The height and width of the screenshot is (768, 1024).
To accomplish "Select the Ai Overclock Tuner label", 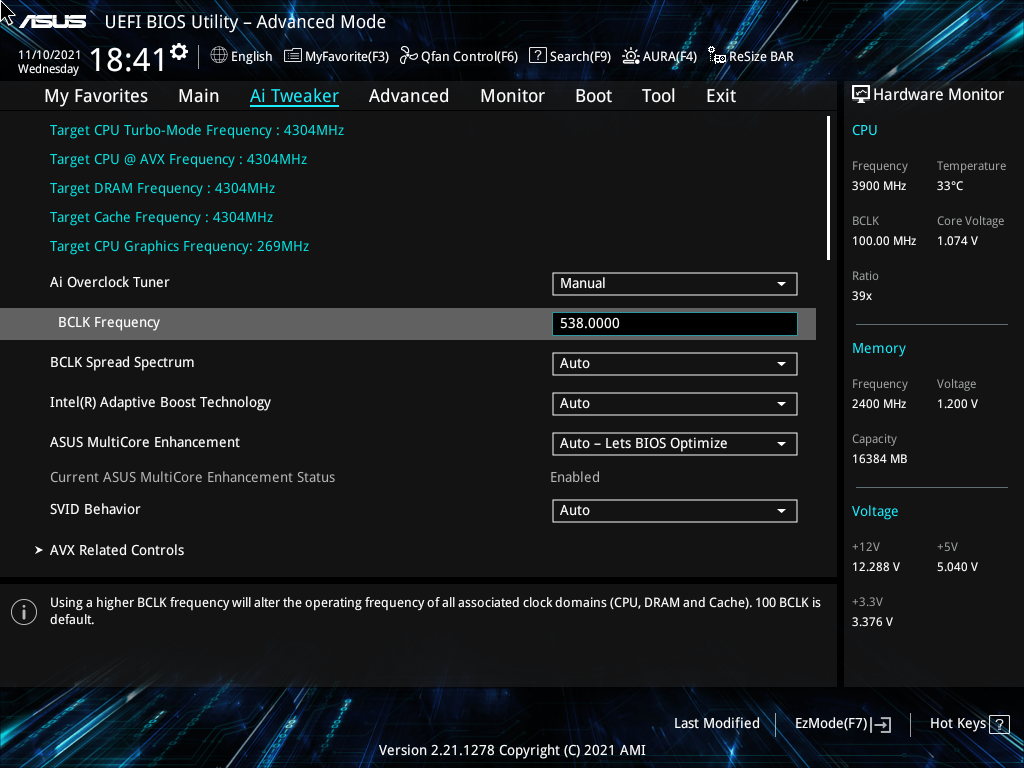I will tap(110, 282).
